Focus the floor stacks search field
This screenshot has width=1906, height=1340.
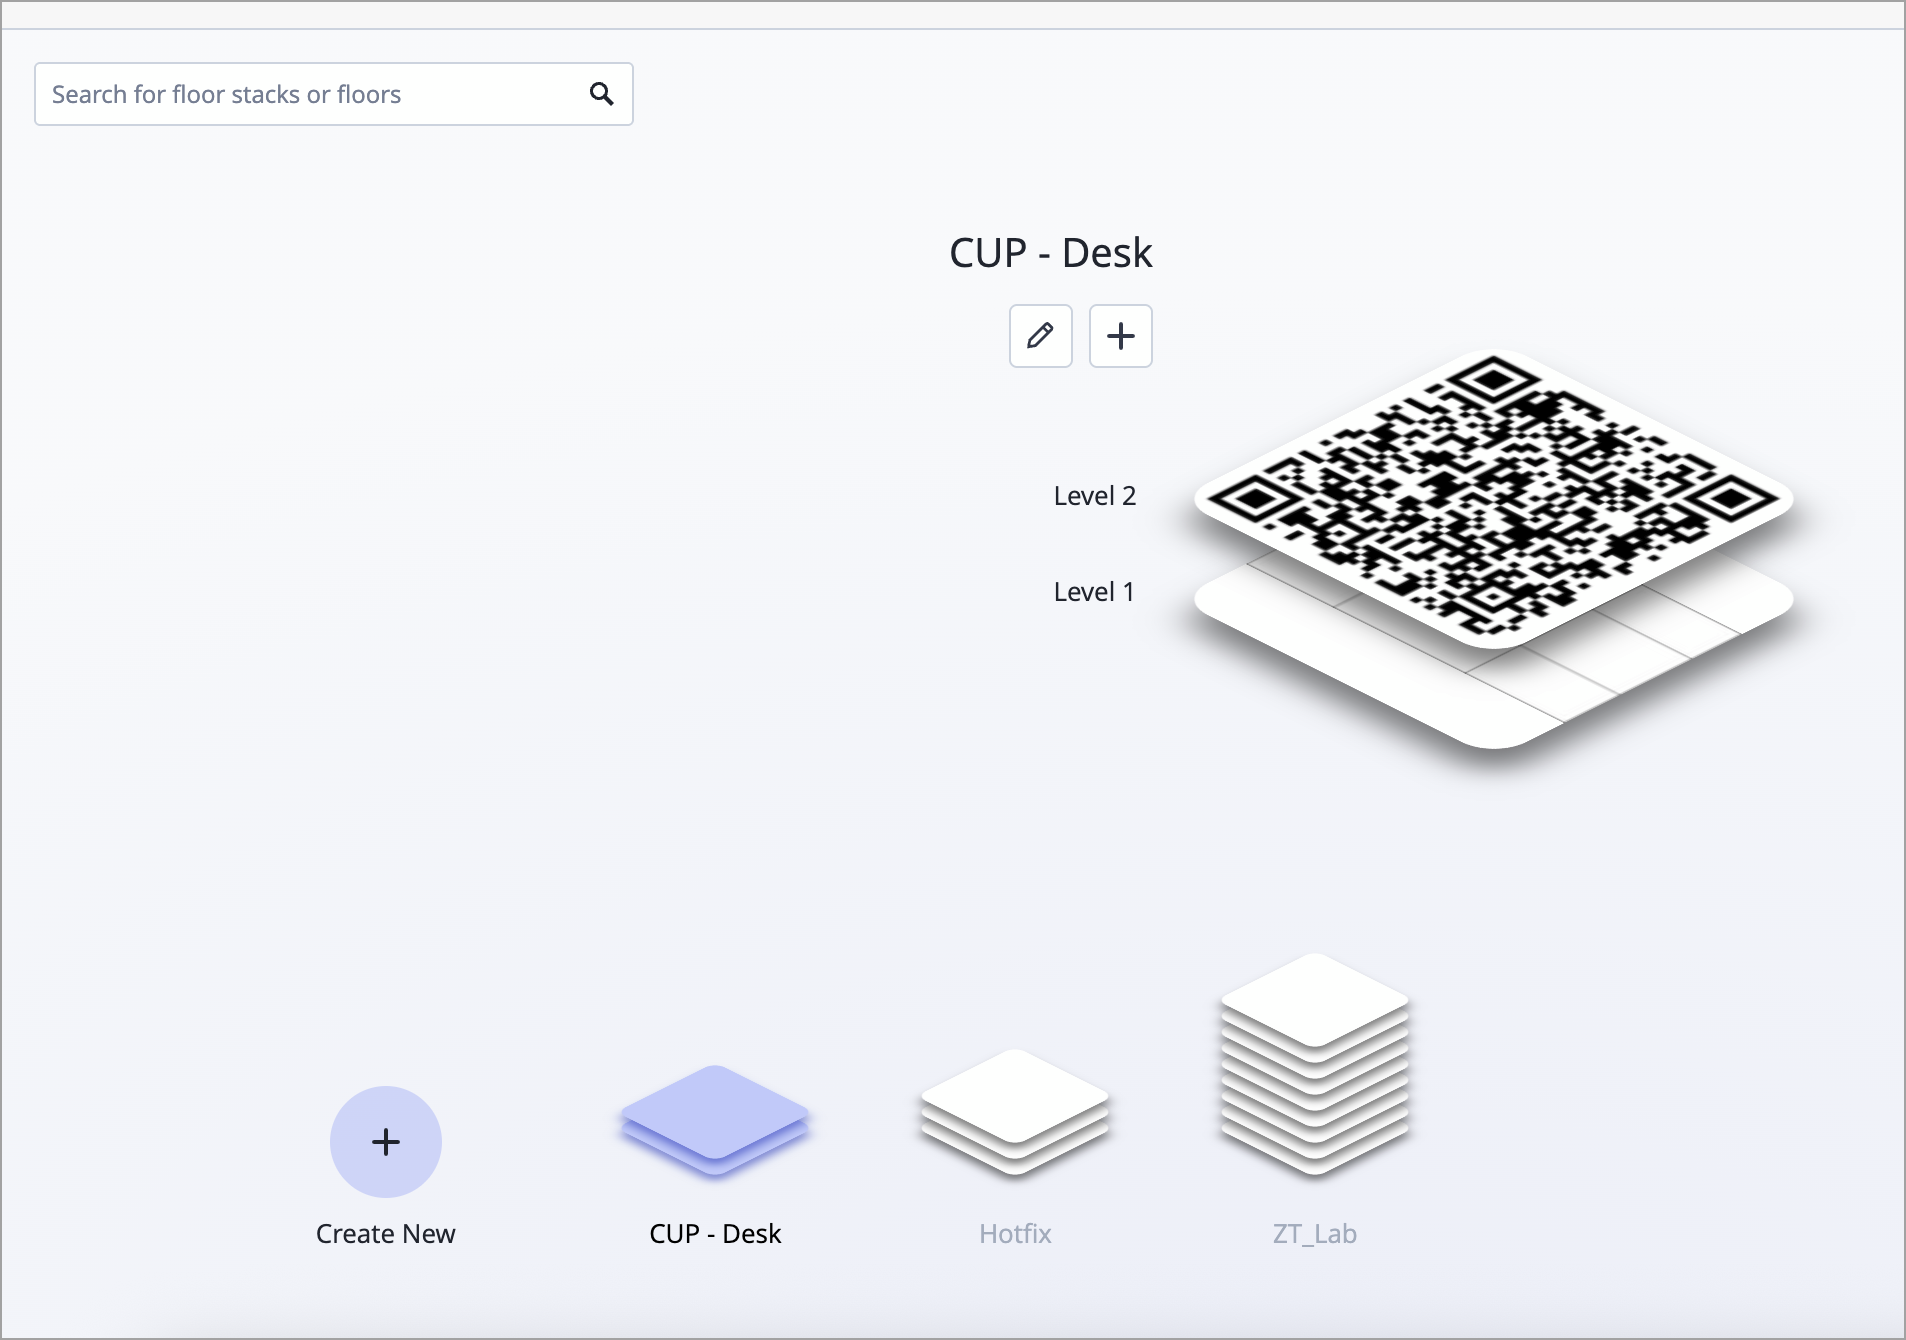[334, 94]
